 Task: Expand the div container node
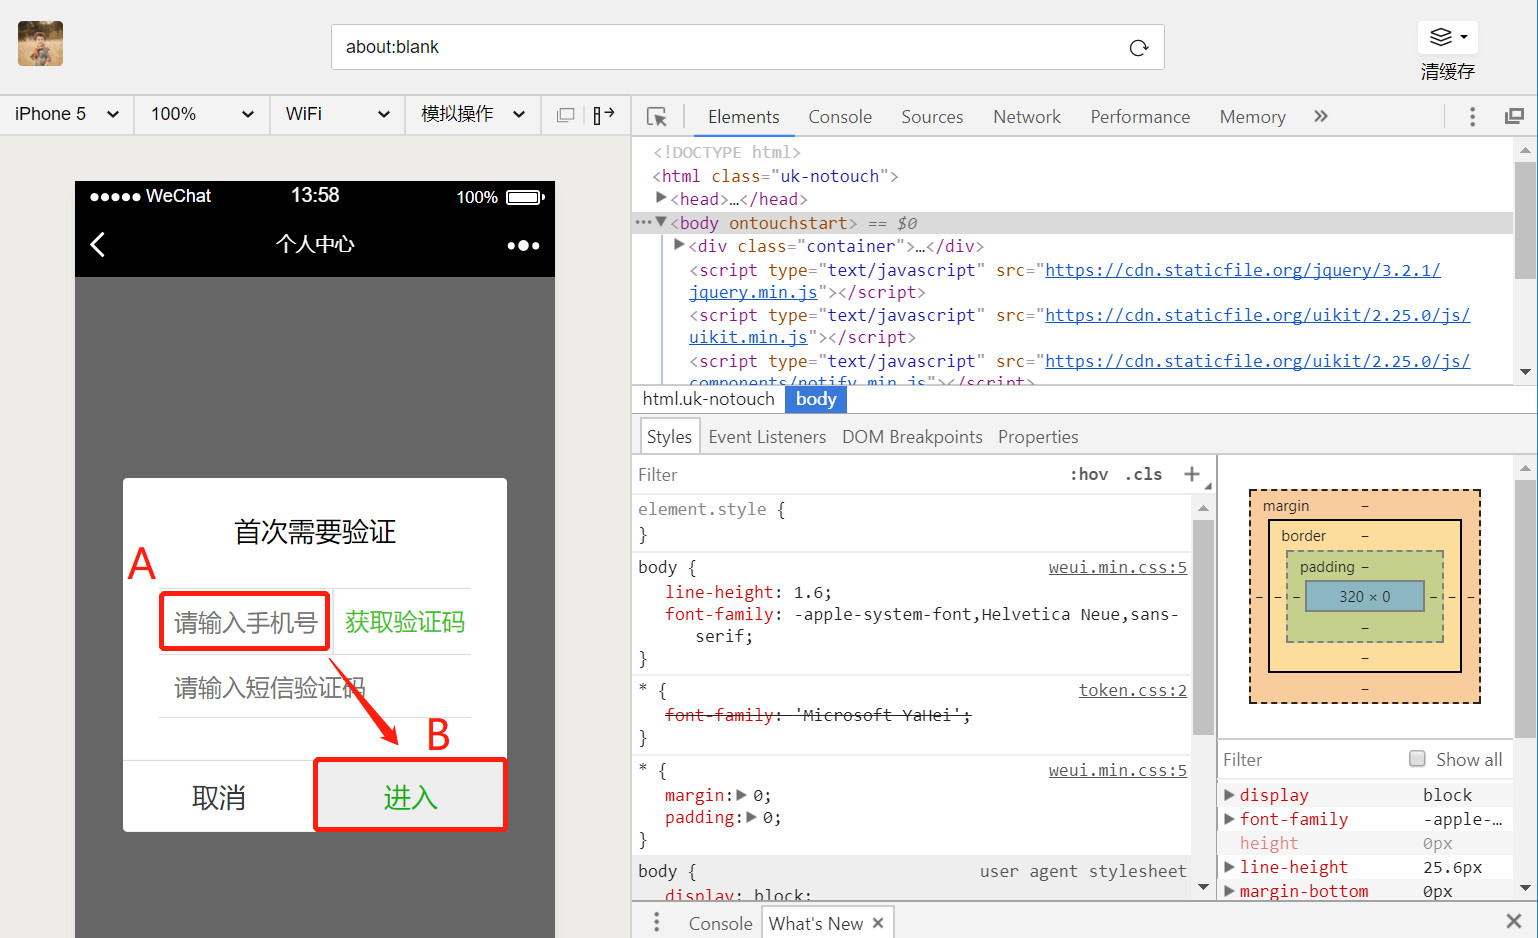[x=680, y=245]
